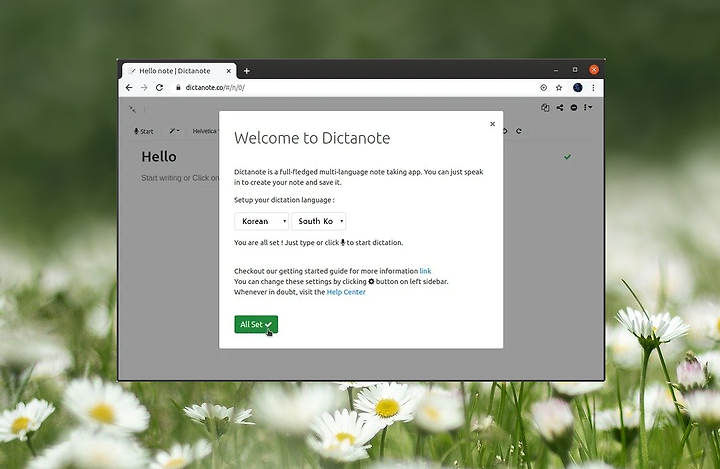Click the Welcome to Dictanote heading
720x469 pixels.
[312, 138]
